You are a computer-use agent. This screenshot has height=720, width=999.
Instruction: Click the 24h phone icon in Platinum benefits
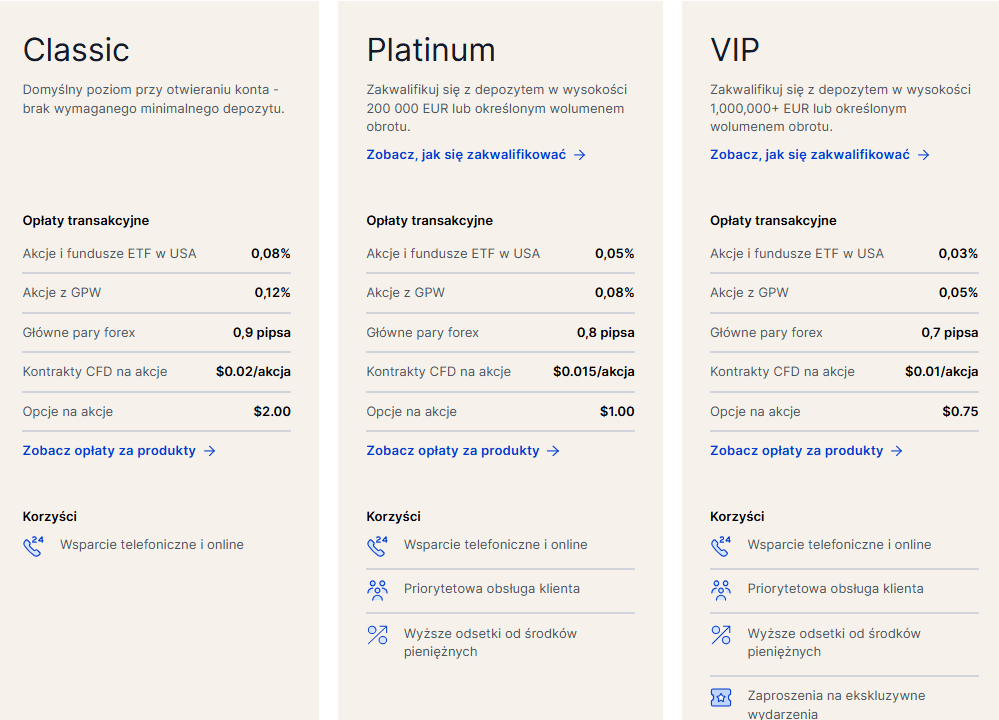tap(377, 546)
